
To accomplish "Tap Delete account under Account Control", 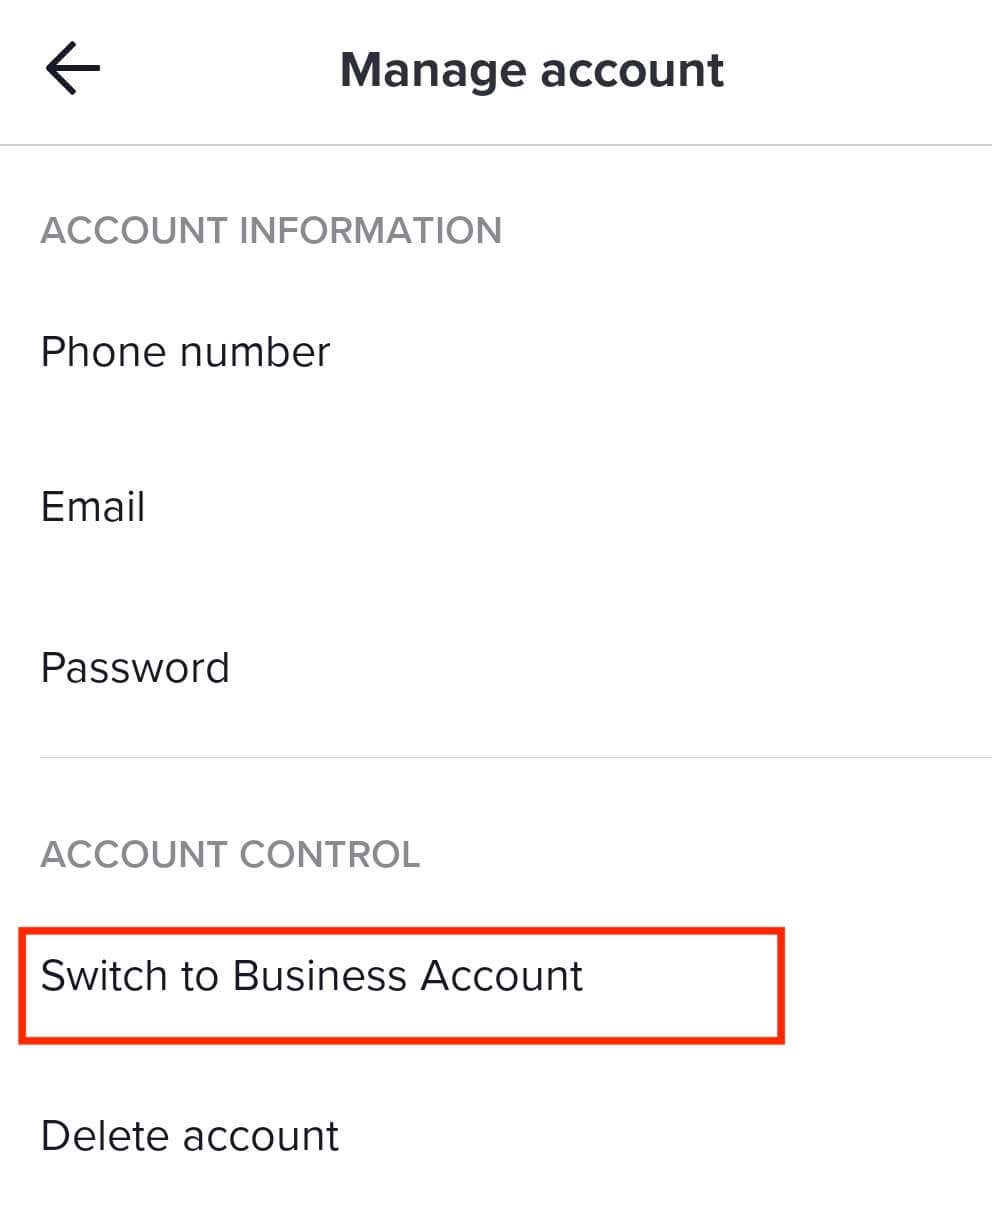I will (x=190, y=1136).
